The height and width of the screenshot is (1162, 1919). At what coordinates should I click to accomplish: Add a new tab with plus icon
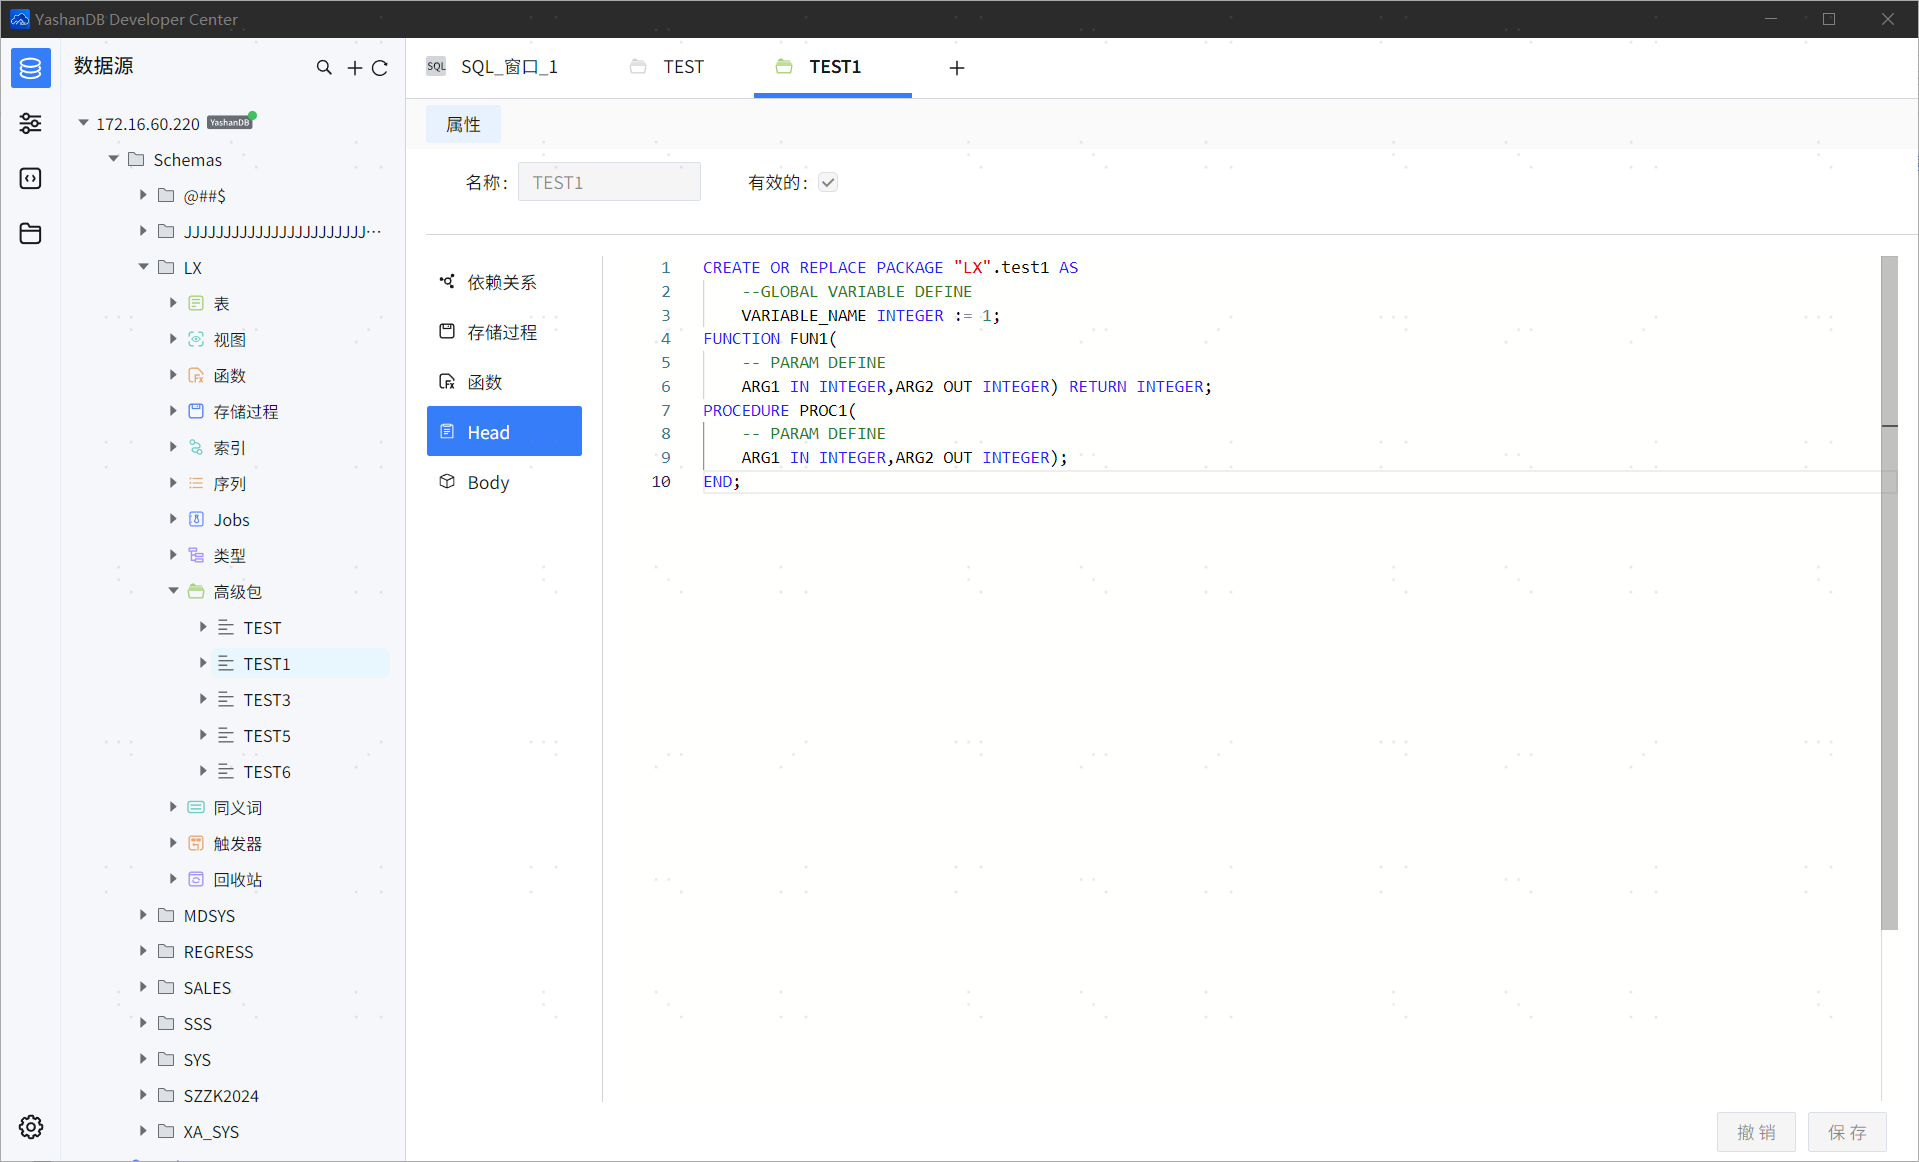tap(956, 67)
